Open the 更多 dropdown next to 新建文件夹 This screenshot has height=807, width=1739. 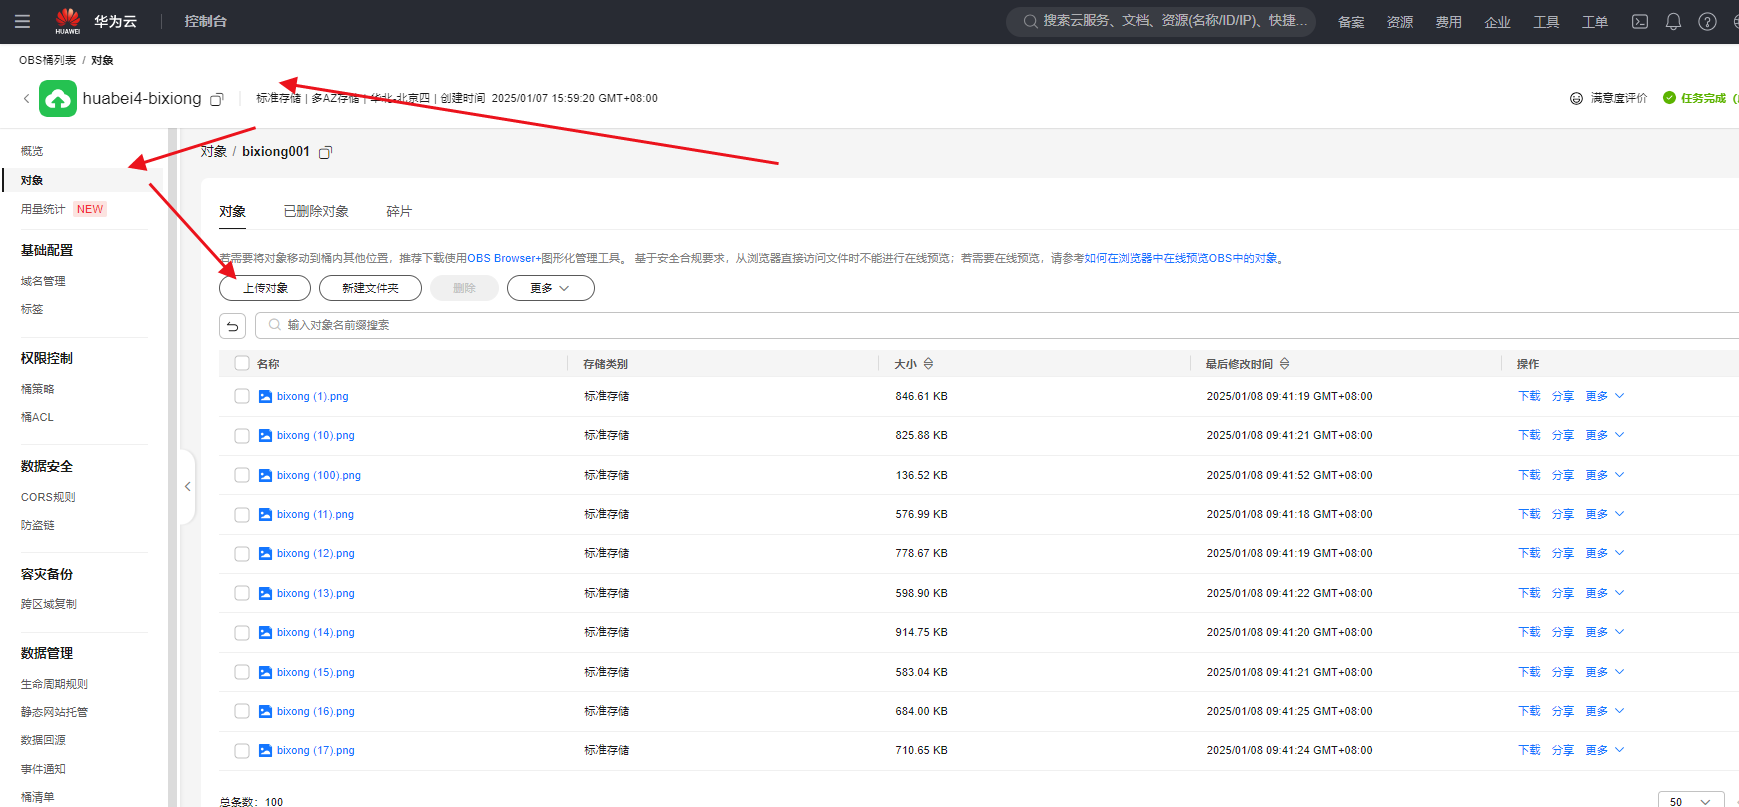coord(551,288)
